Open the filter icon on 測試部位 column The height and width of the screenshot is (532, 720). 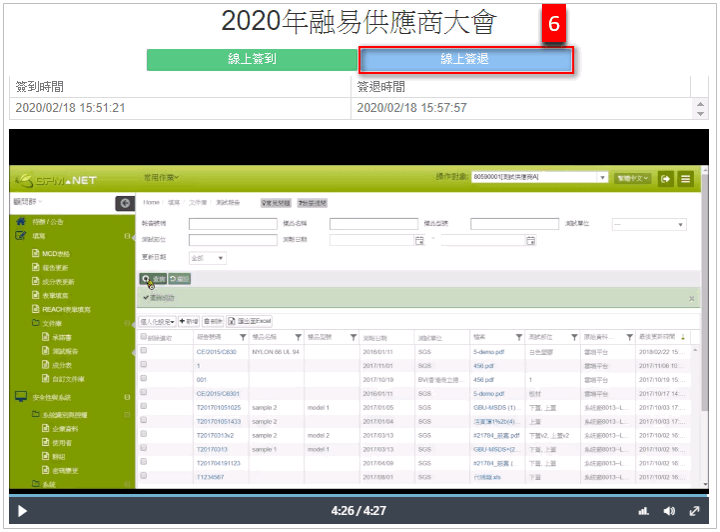[x=574, y=338]
